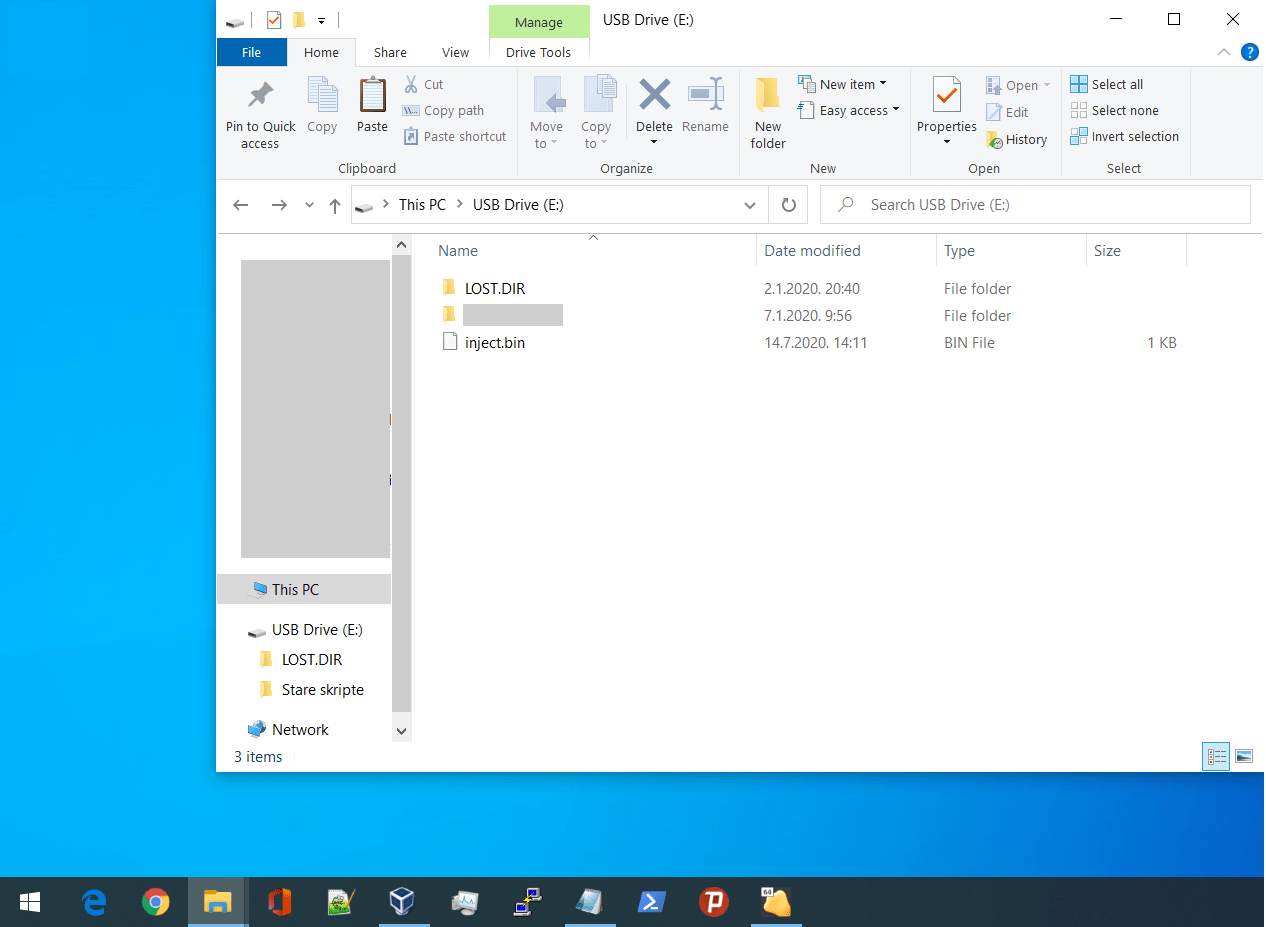Image resolution: width=1266 pixels, height=927 pixels.
Task: Open the Share ribbon tab
Action: tap(390, 53)
